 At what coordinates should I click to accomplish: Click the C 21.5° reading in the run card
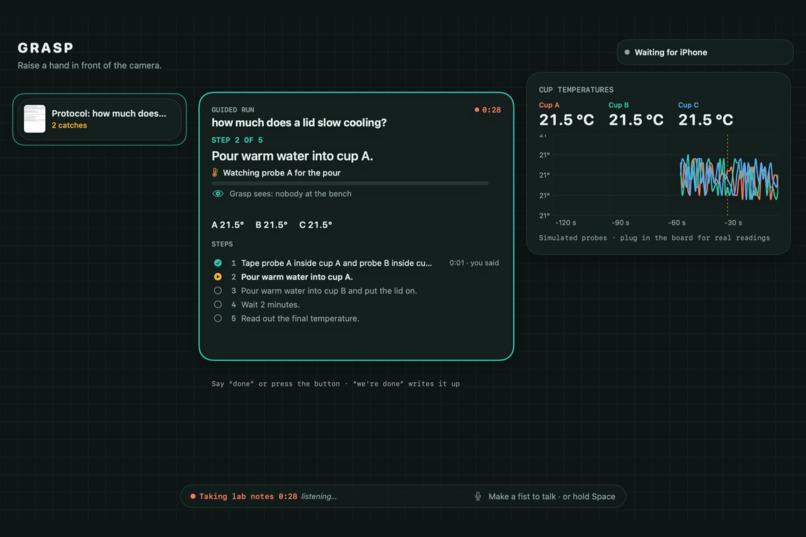pos(316,225)
